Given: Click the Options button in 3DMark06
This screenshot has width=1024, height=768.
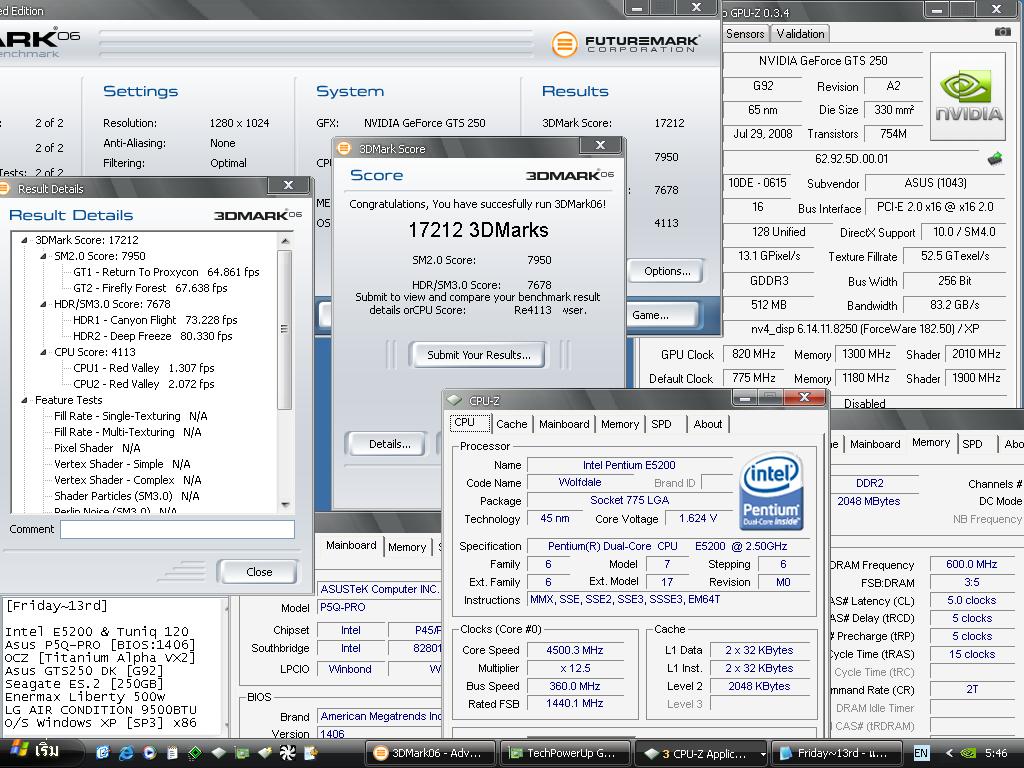Looking at the screenshot, I should point(667,271).
